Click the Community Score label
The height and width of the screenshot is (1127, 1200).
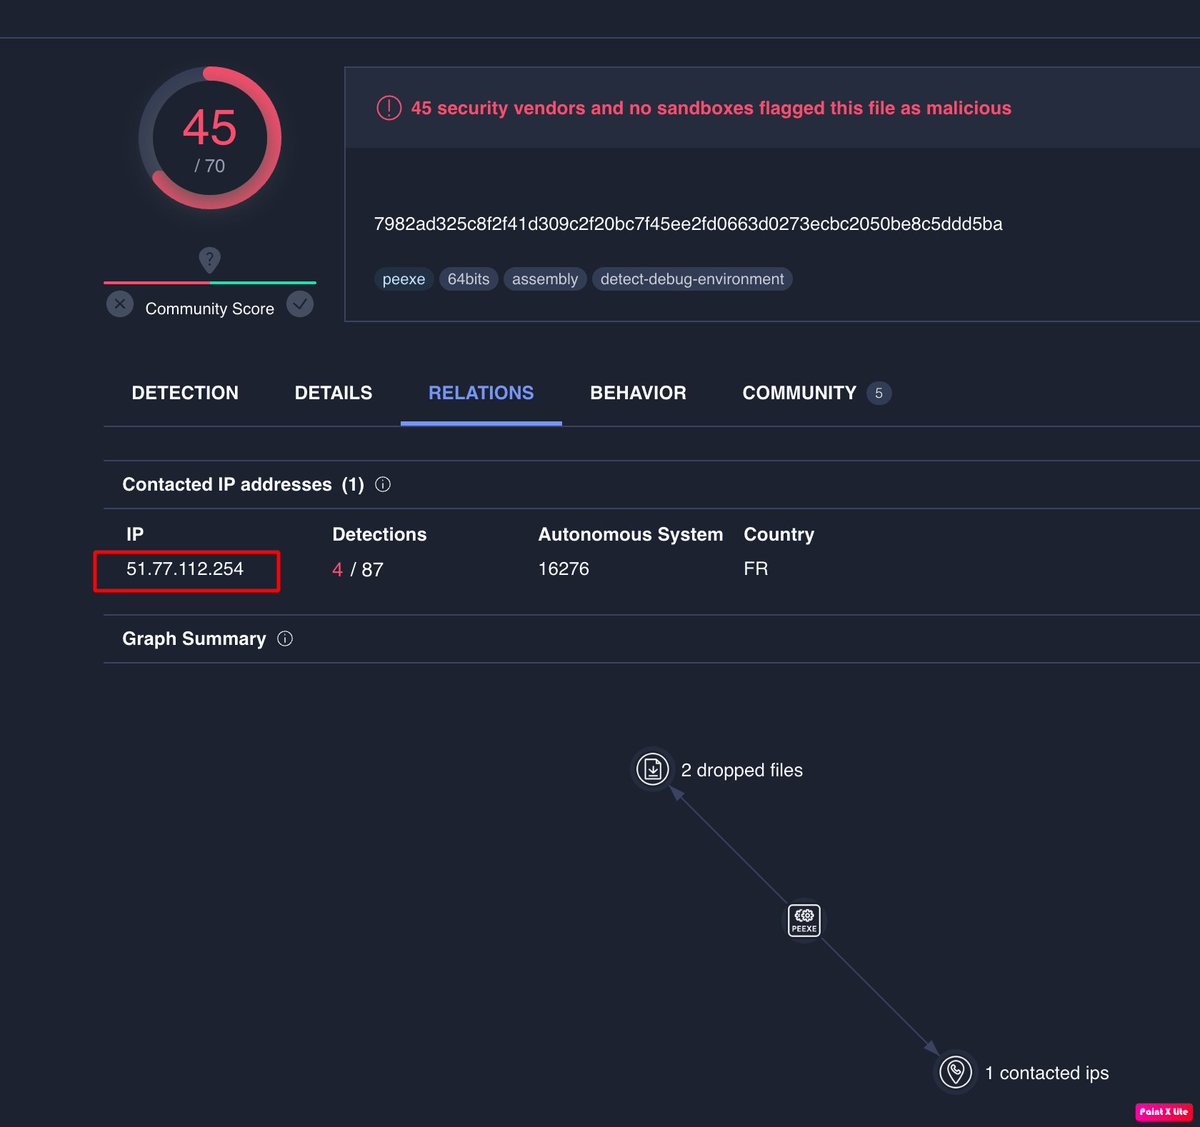[x=210, y=309]
